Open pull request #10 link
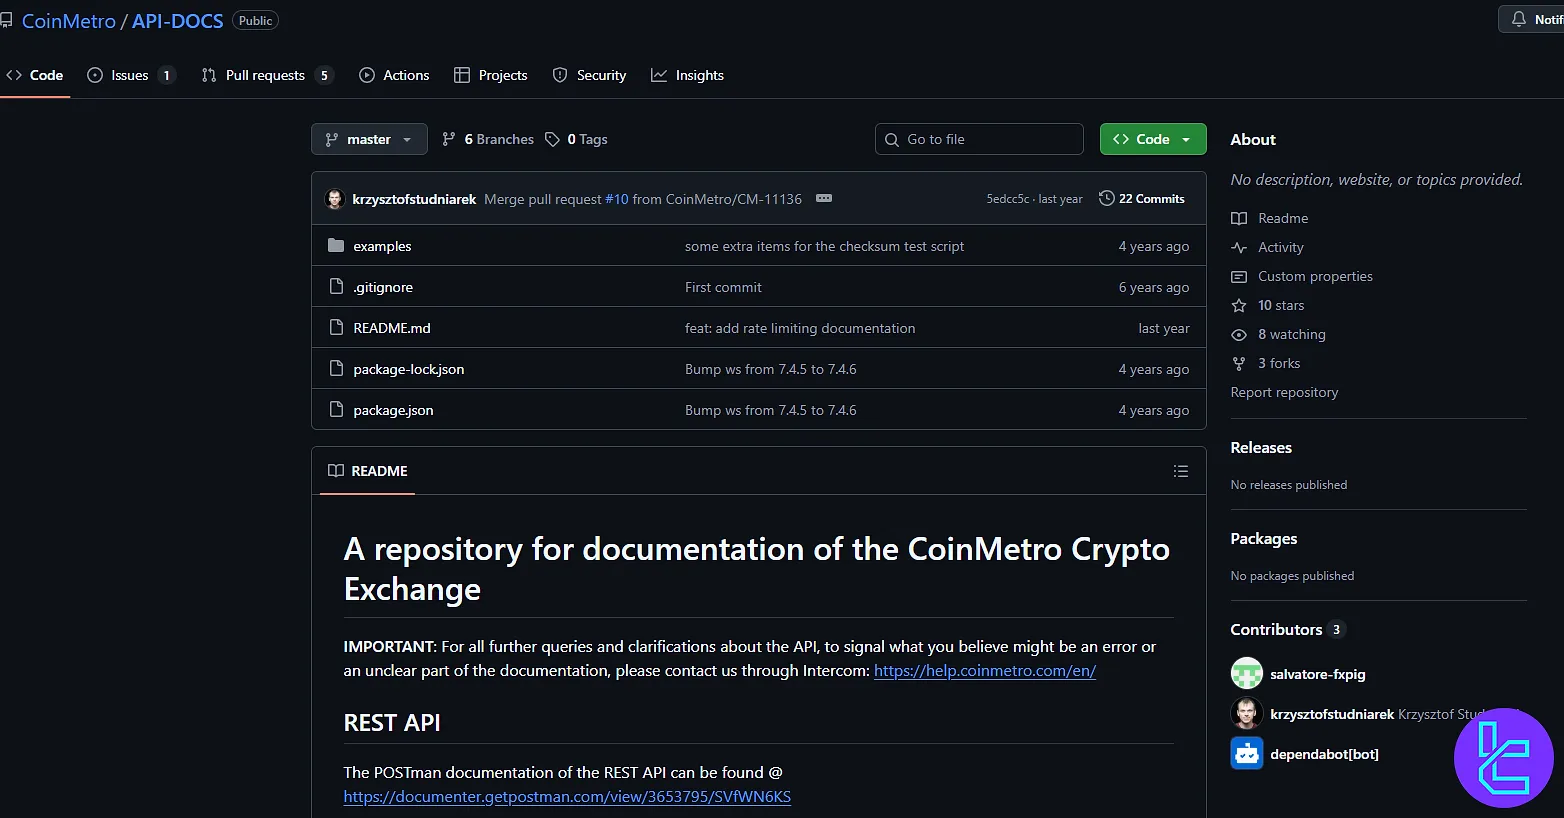1564x818 pixels. pyautogui.click(x=617, y=199)
